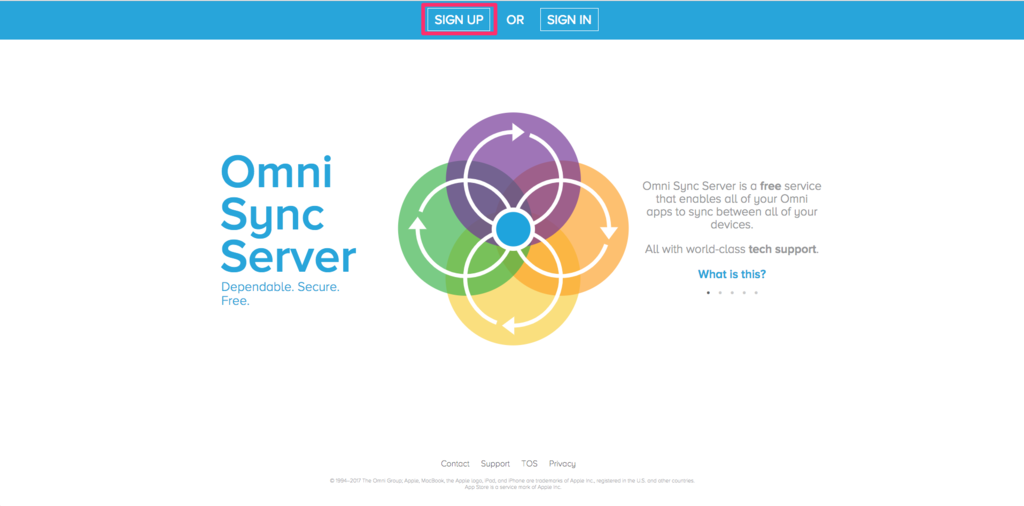The image size is (1024, 506).
Task: Select the third carousel dot
Action: pyautogui.click(x=732, y=293)
